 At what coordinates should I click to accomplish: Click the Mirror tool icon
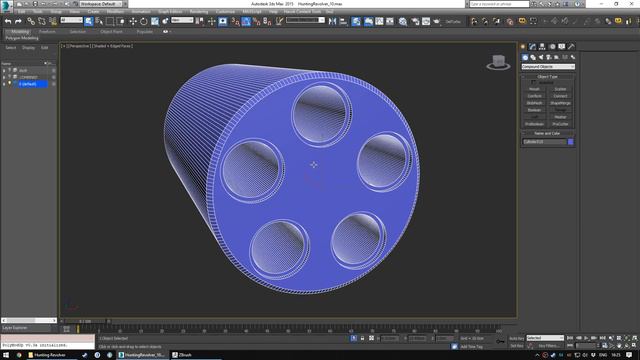pyautogui.click(x=332, y=21)
